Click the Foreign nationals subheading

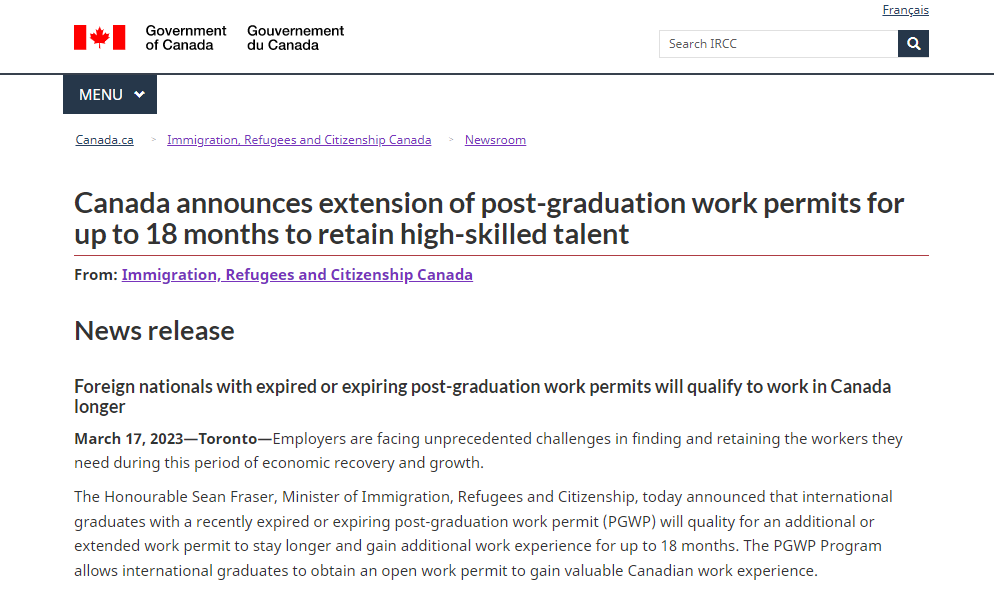click(x=482, y=396)
